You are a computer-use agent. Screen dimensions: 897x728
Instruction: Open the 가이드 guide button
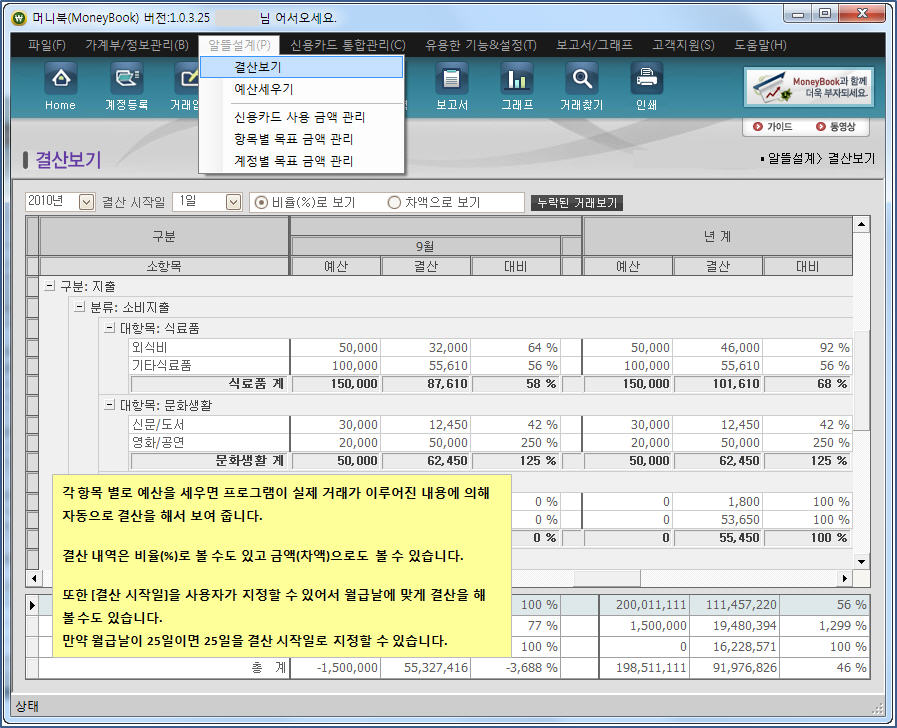point(773,127)
